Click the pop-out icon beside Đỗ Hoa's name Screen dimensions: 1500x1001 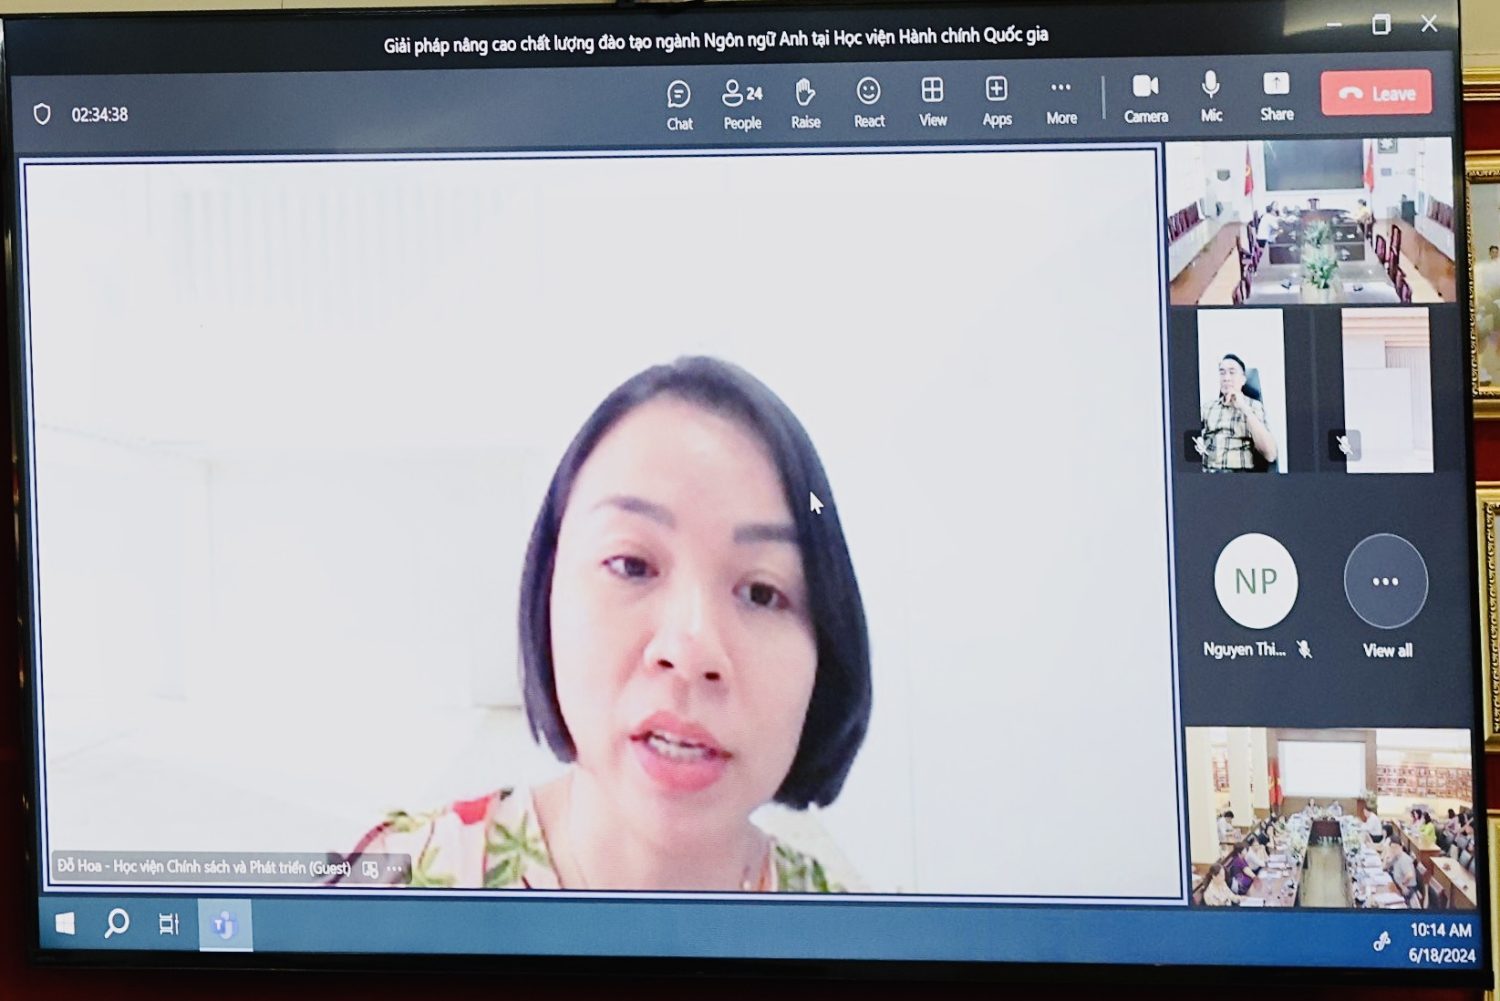coord(370,869)
